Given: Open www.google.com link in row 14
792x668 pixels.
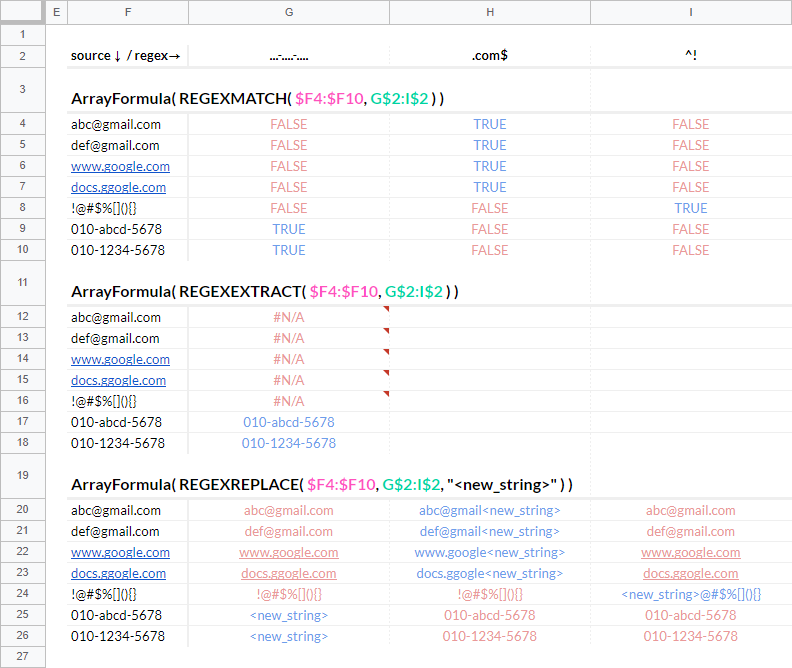Looking at the screenshot, I should coord(120,359).
